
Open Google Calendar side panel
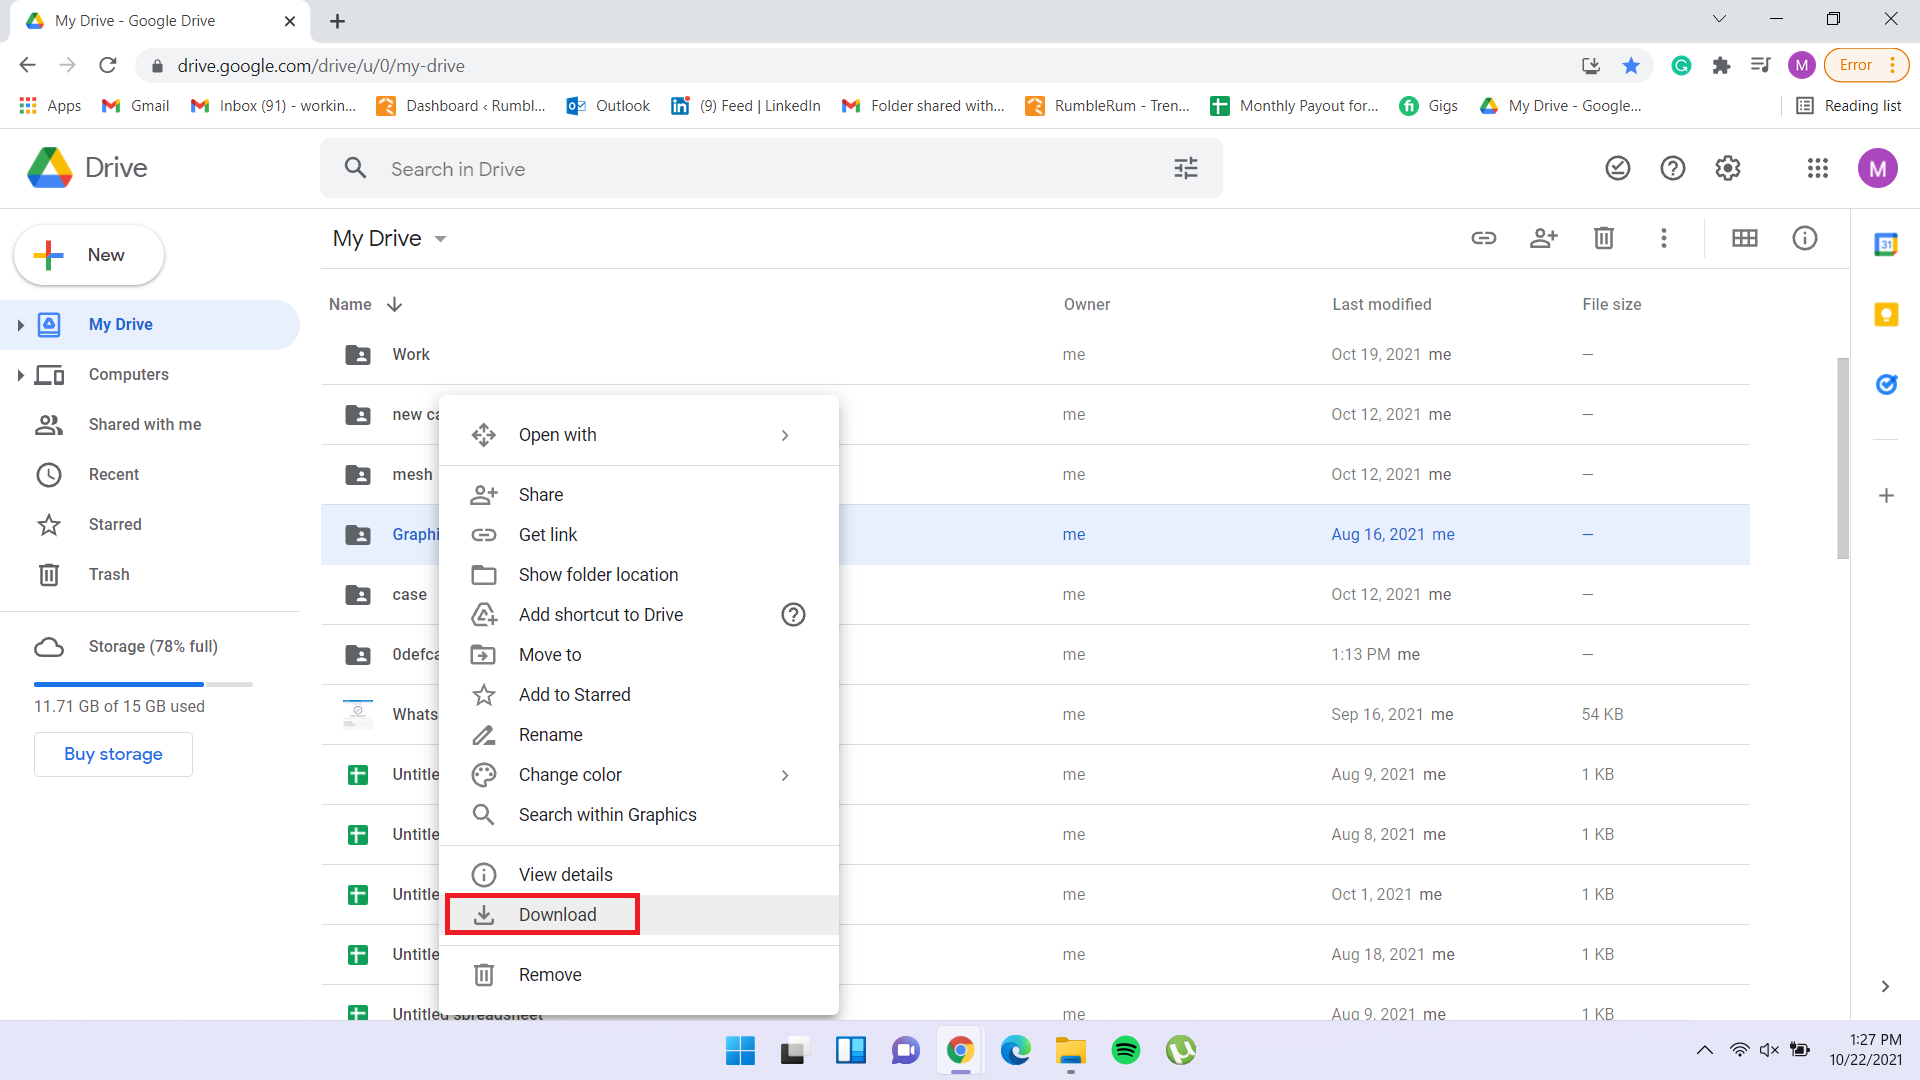(1886, 244)
